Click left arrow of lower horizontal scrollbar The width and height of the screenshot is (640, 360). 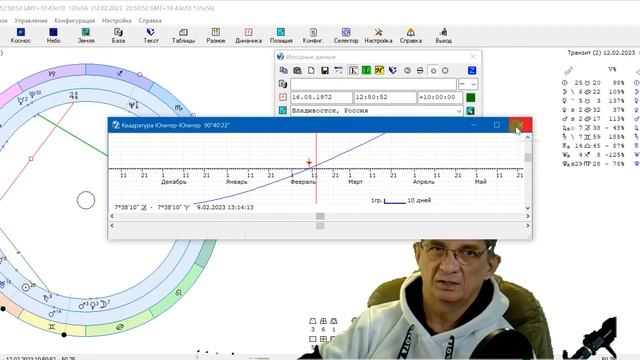click(112, 226)
